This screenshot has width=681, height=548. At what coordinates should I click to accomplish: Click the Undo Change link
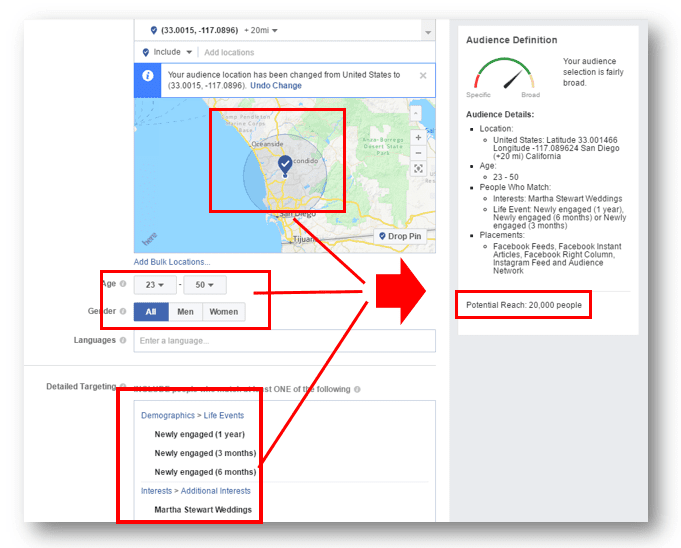pyautogui.click(x=276, y=86)
